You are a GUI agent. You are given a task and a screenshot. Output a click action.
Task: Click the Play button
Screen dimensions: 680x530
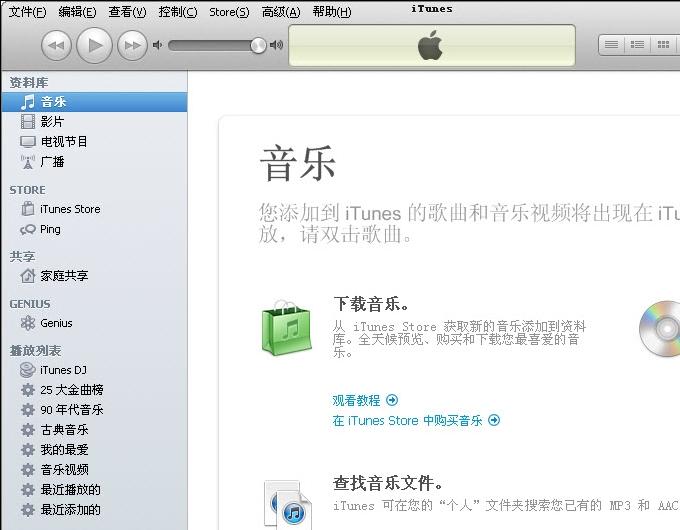[x=94, y=44]
